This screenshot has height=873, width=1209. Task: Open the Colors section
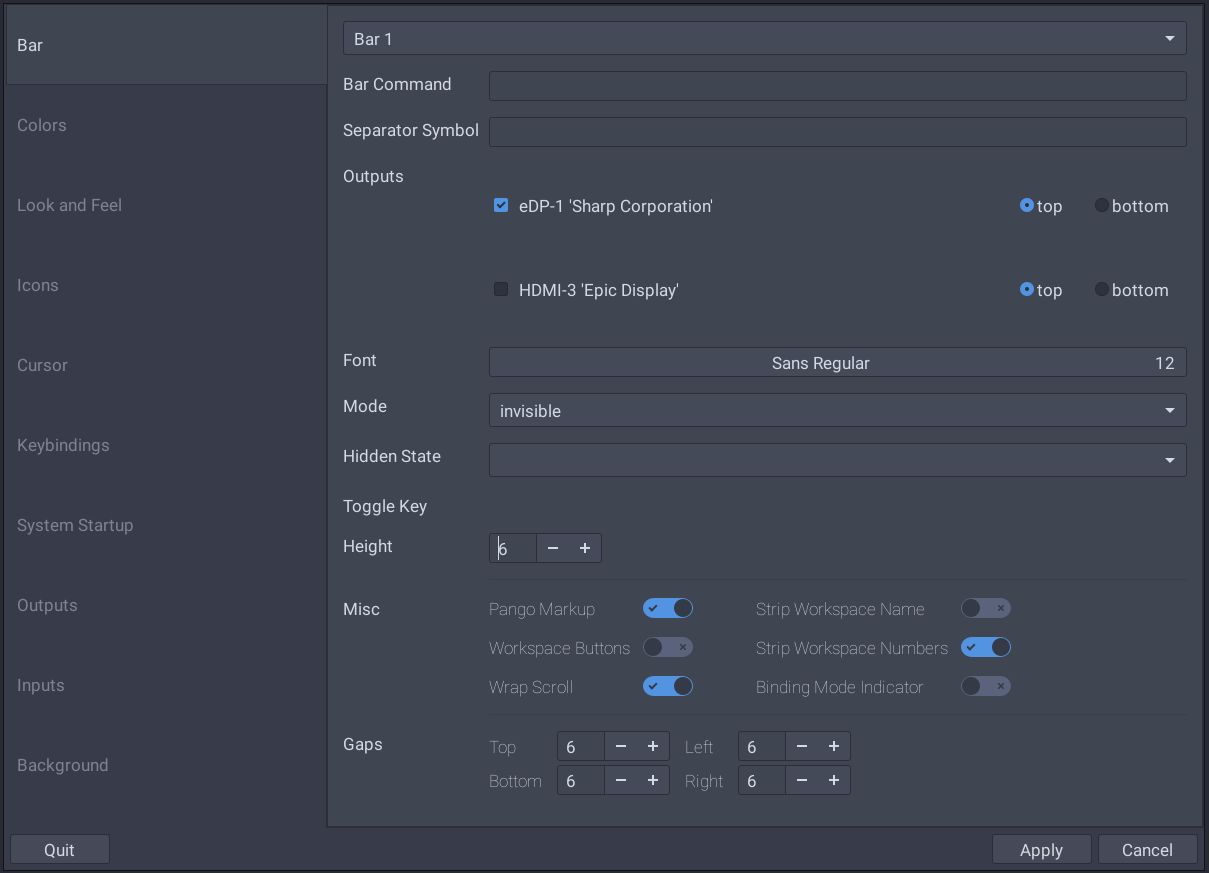41,125
